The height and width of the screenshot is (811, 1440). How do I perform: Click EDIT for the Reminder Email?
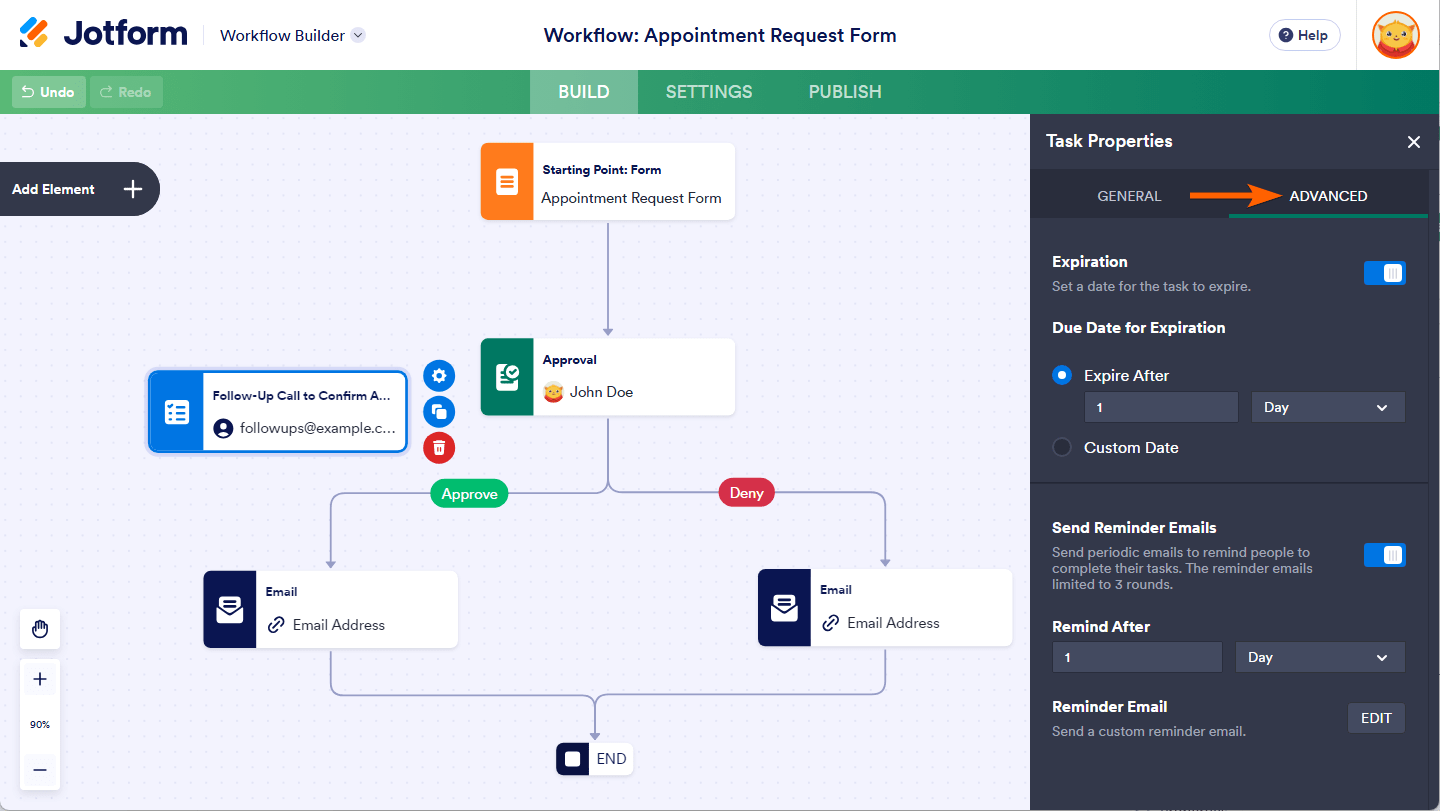(x=1376, y=718)
